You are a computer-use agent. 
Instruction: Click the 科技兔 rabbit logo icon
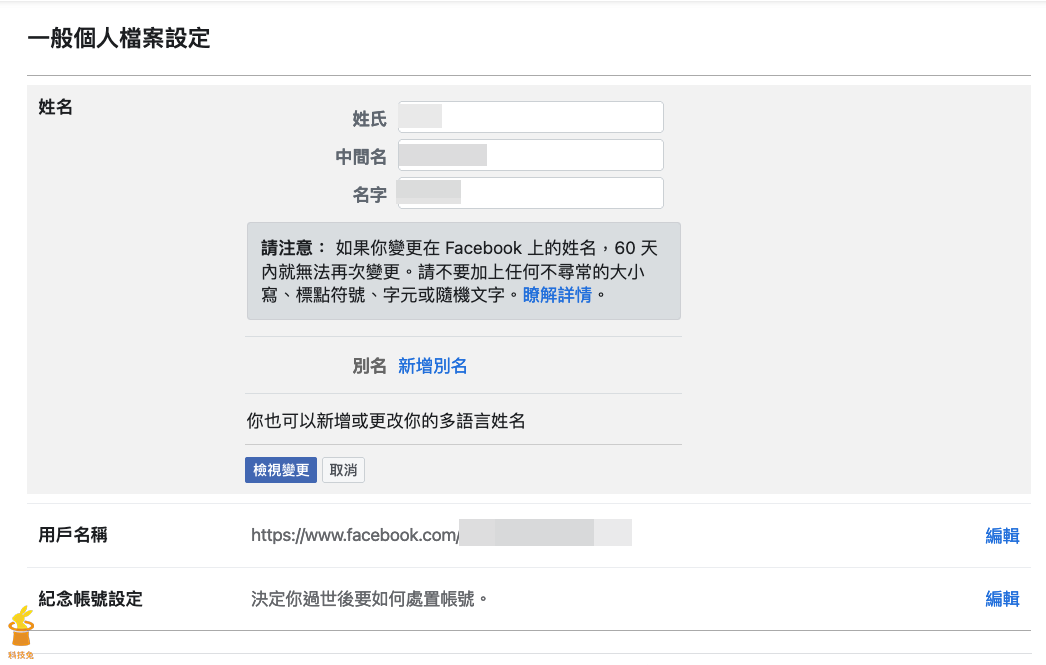tap(20, 630)
